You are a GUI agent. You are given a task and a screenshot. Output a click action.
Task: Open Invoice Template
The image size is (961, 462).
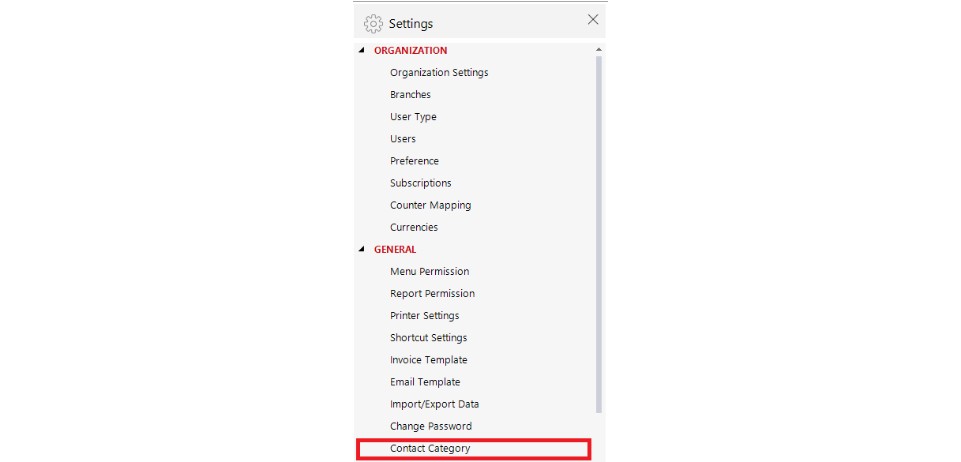[x=428, y=360]
